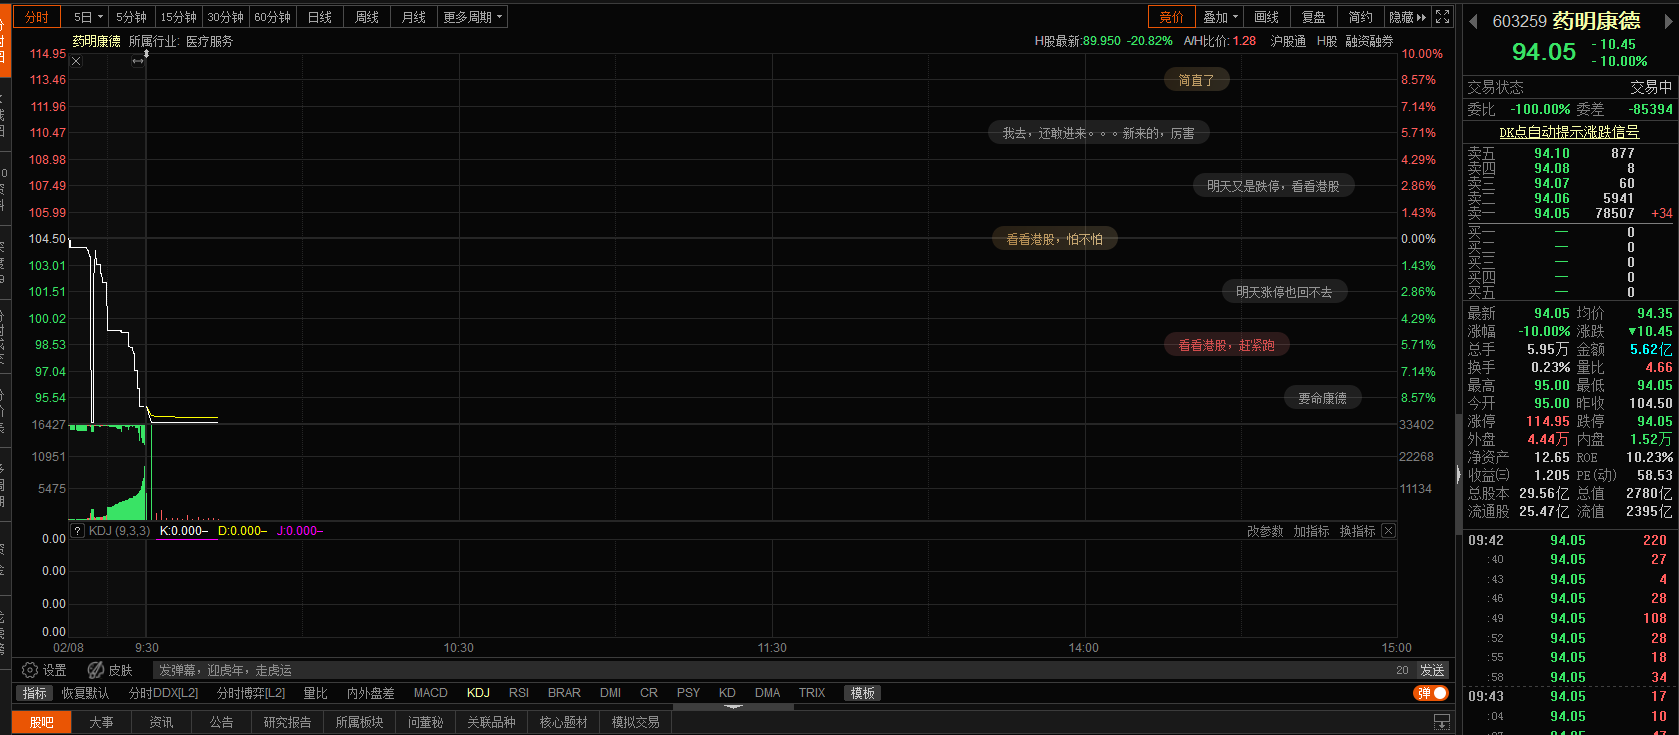Viewport: 1679px width, 735px height.
Task: Open the 皮肤 skin palette icon
Action: [x=96, y=670]
